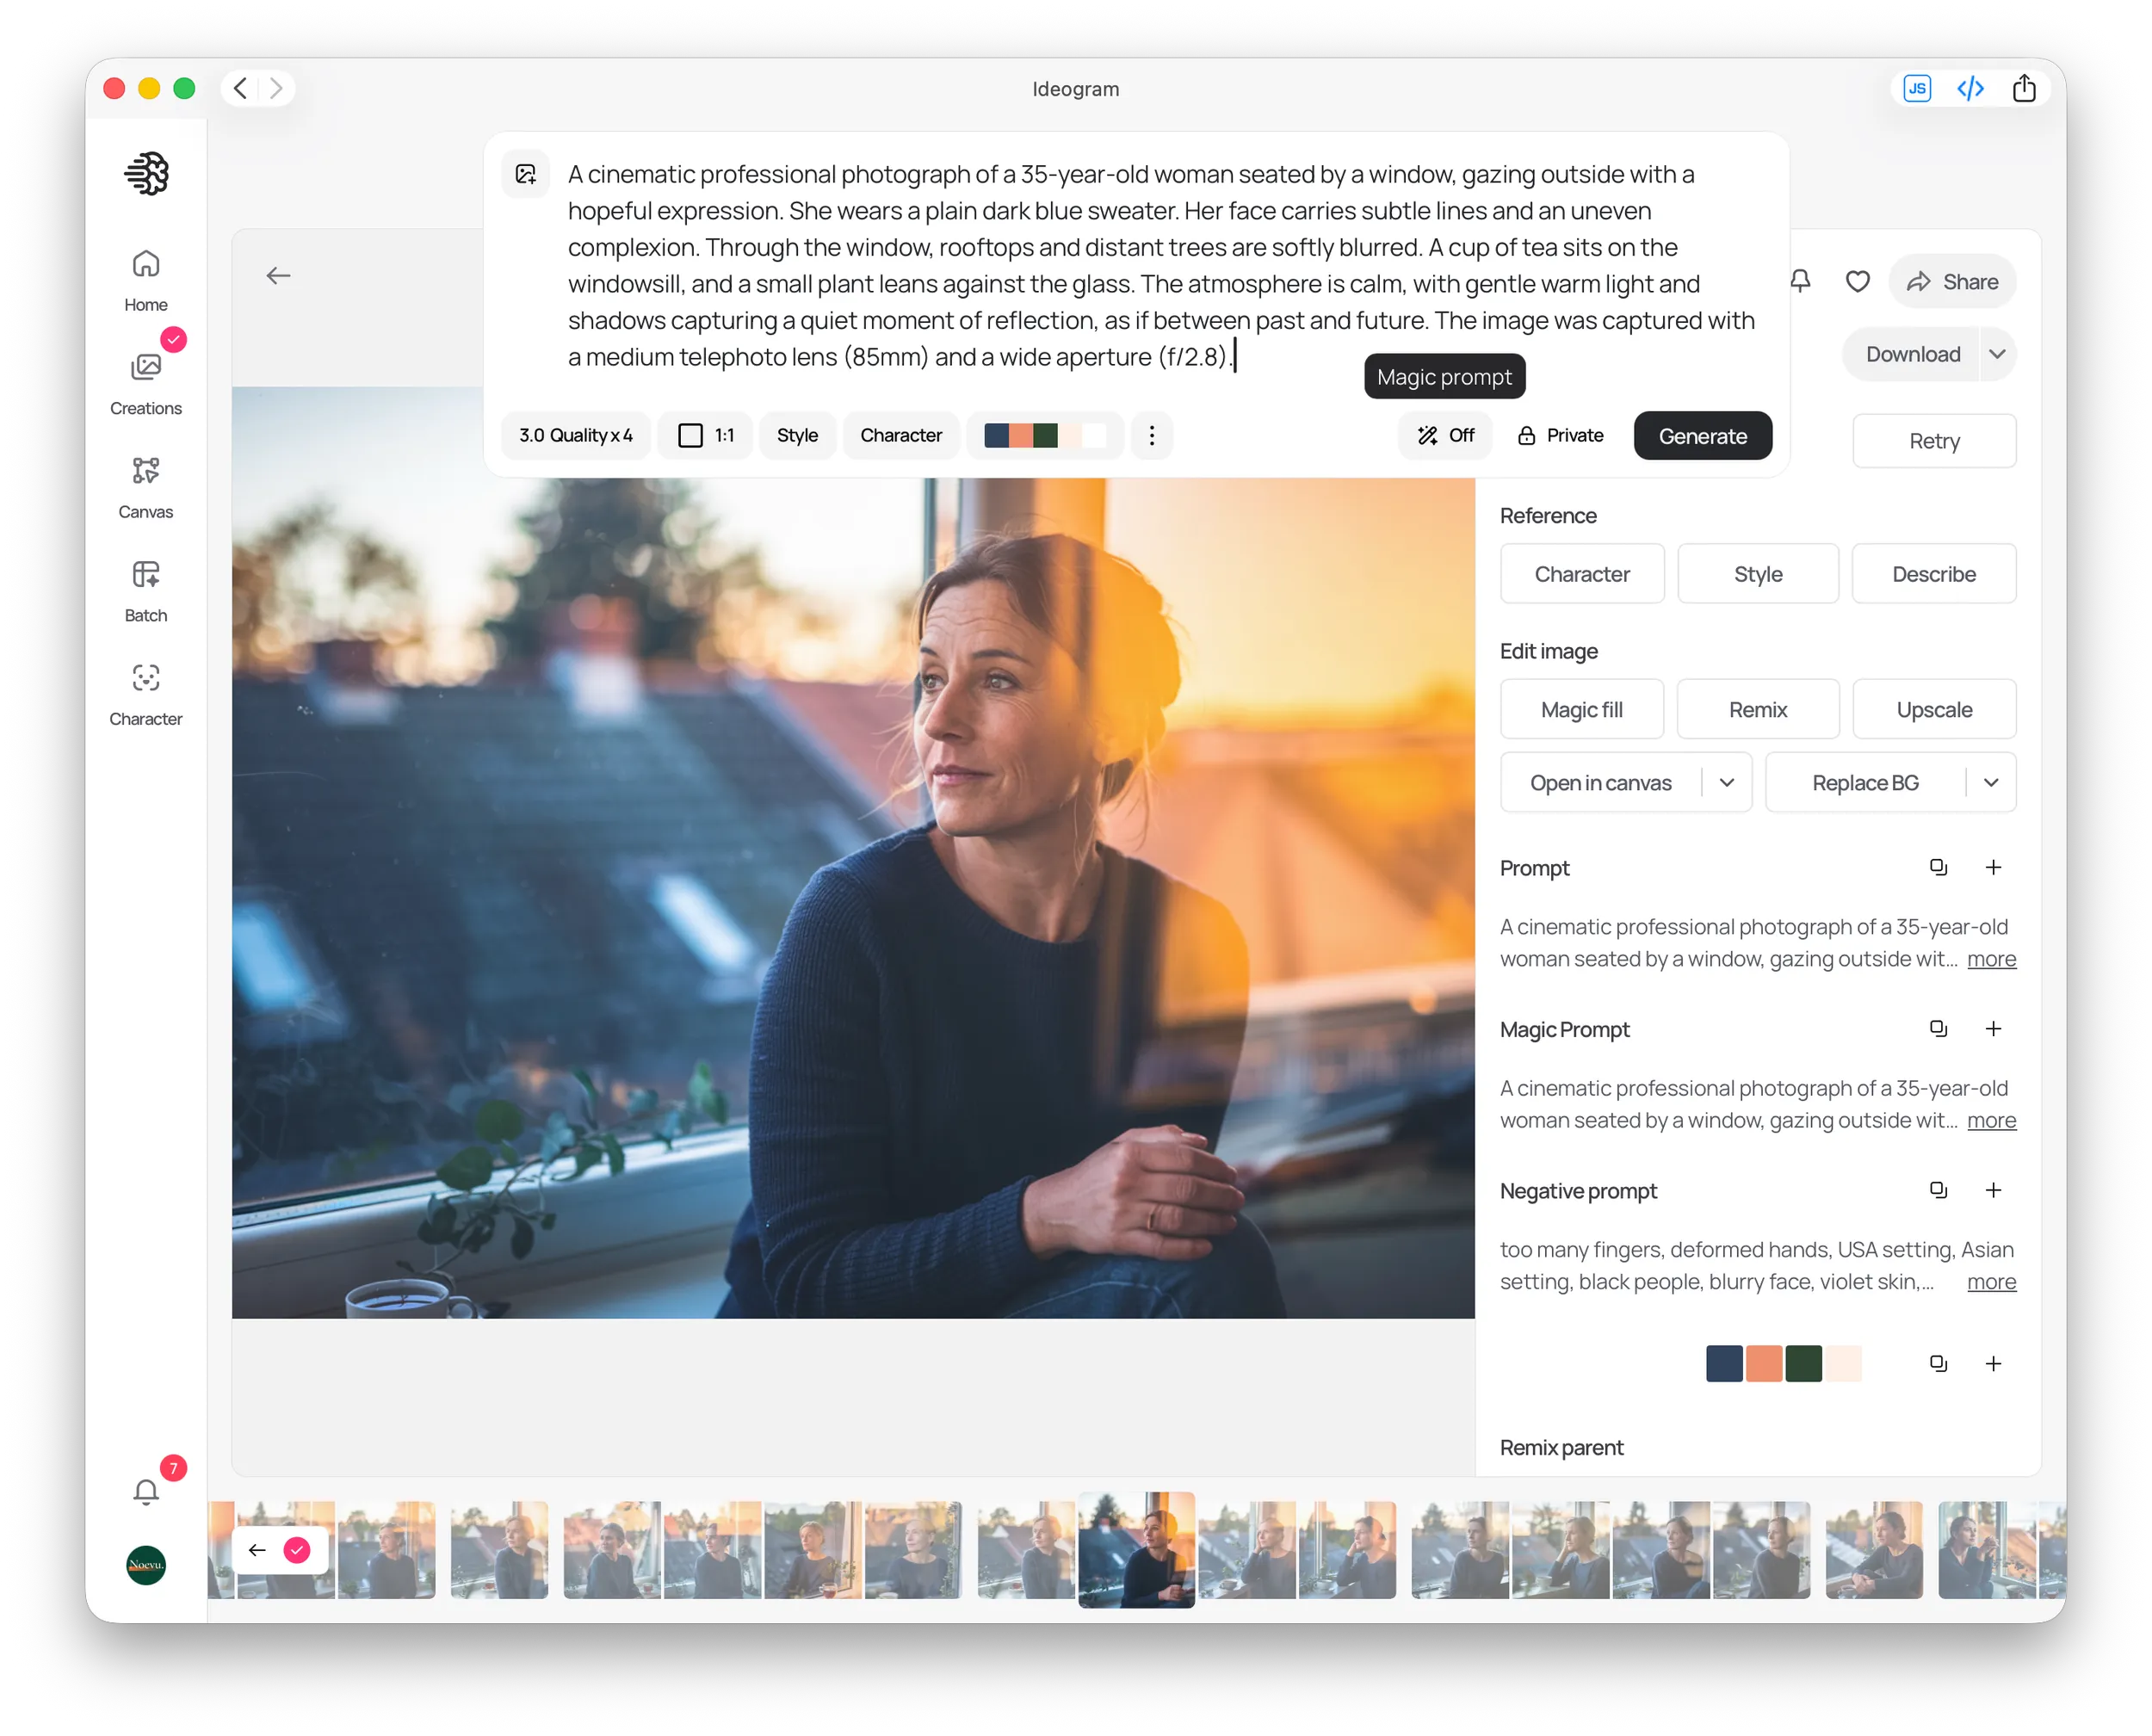Open Canvas in the sidebar
The width and height of the screenshot is (2152, 1736).
click(146, 488)
